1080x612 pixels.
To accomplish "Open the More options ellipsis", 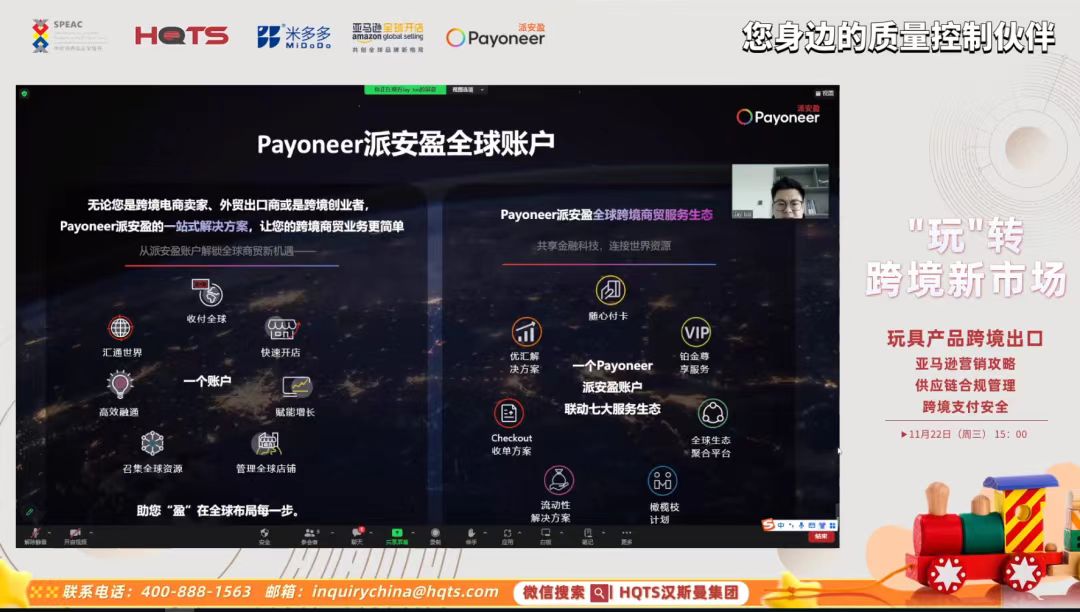I will coord(626,535).
